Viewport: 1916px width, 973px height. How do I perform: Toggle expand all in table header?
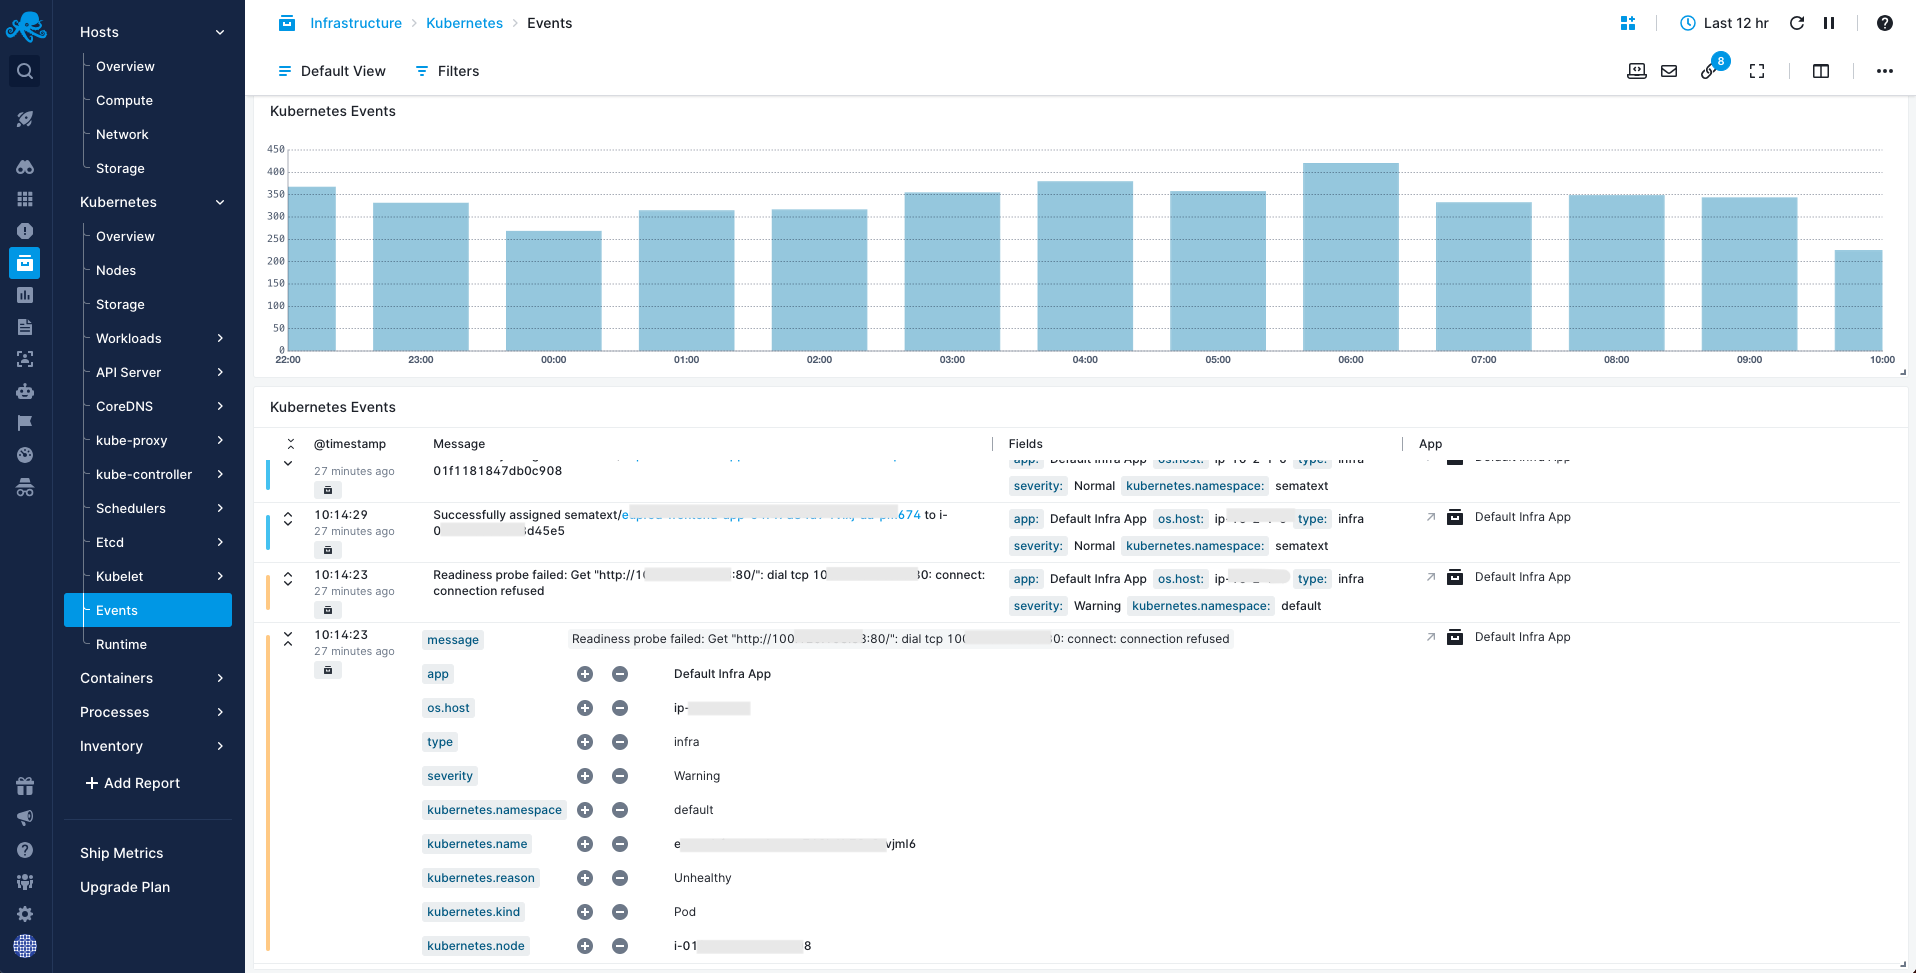(x=291, y=444)
